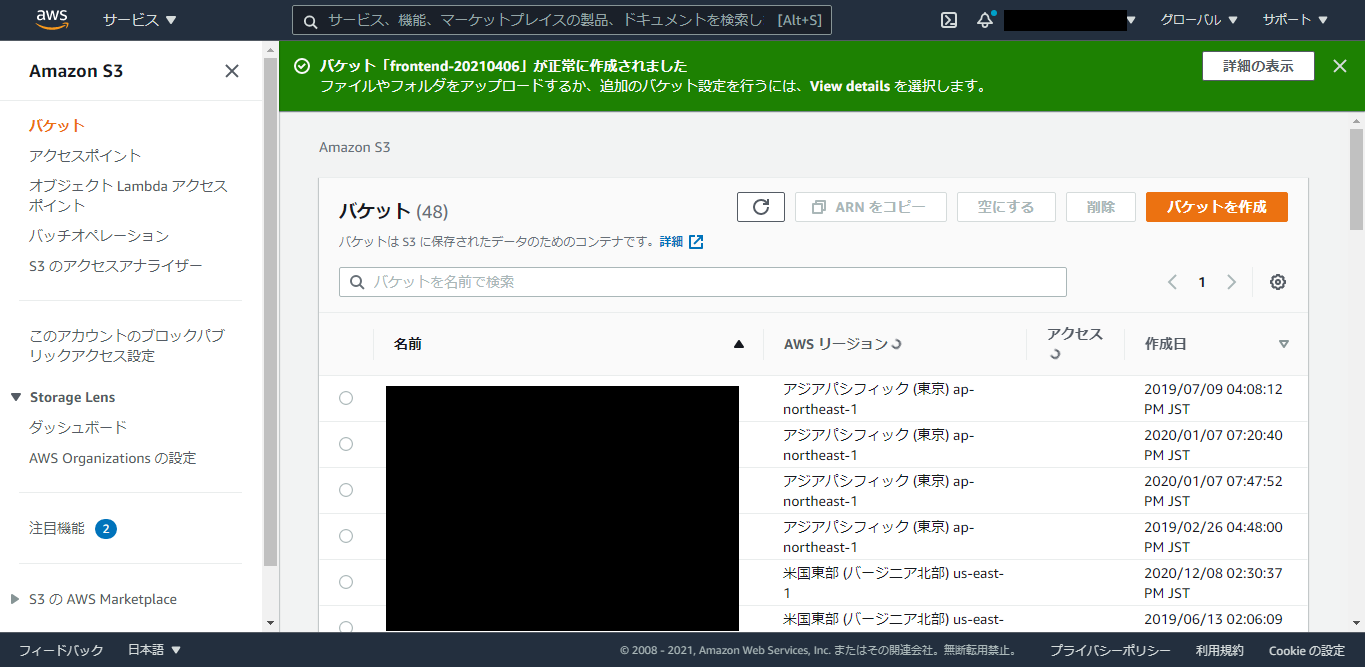The height and width of the screenshot is (667, 1365).
Task: Click the 2019/06/13 02:06:09 date cell
Action: click(1213, 619)
